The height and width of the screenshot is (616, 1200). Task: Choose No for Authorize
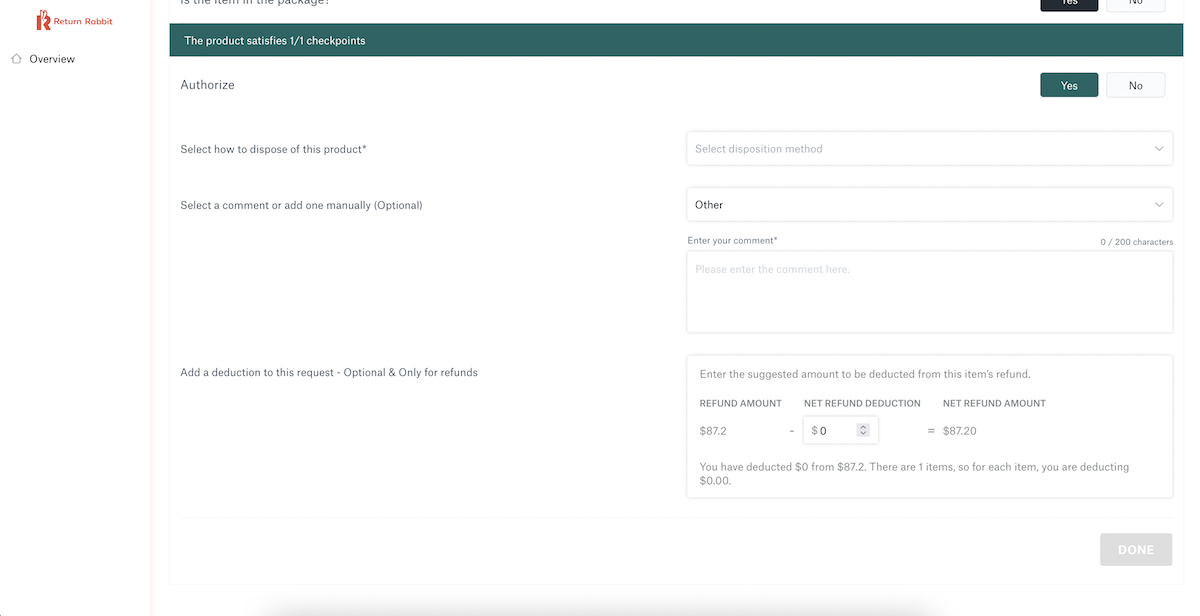[x=1135, y=85]
